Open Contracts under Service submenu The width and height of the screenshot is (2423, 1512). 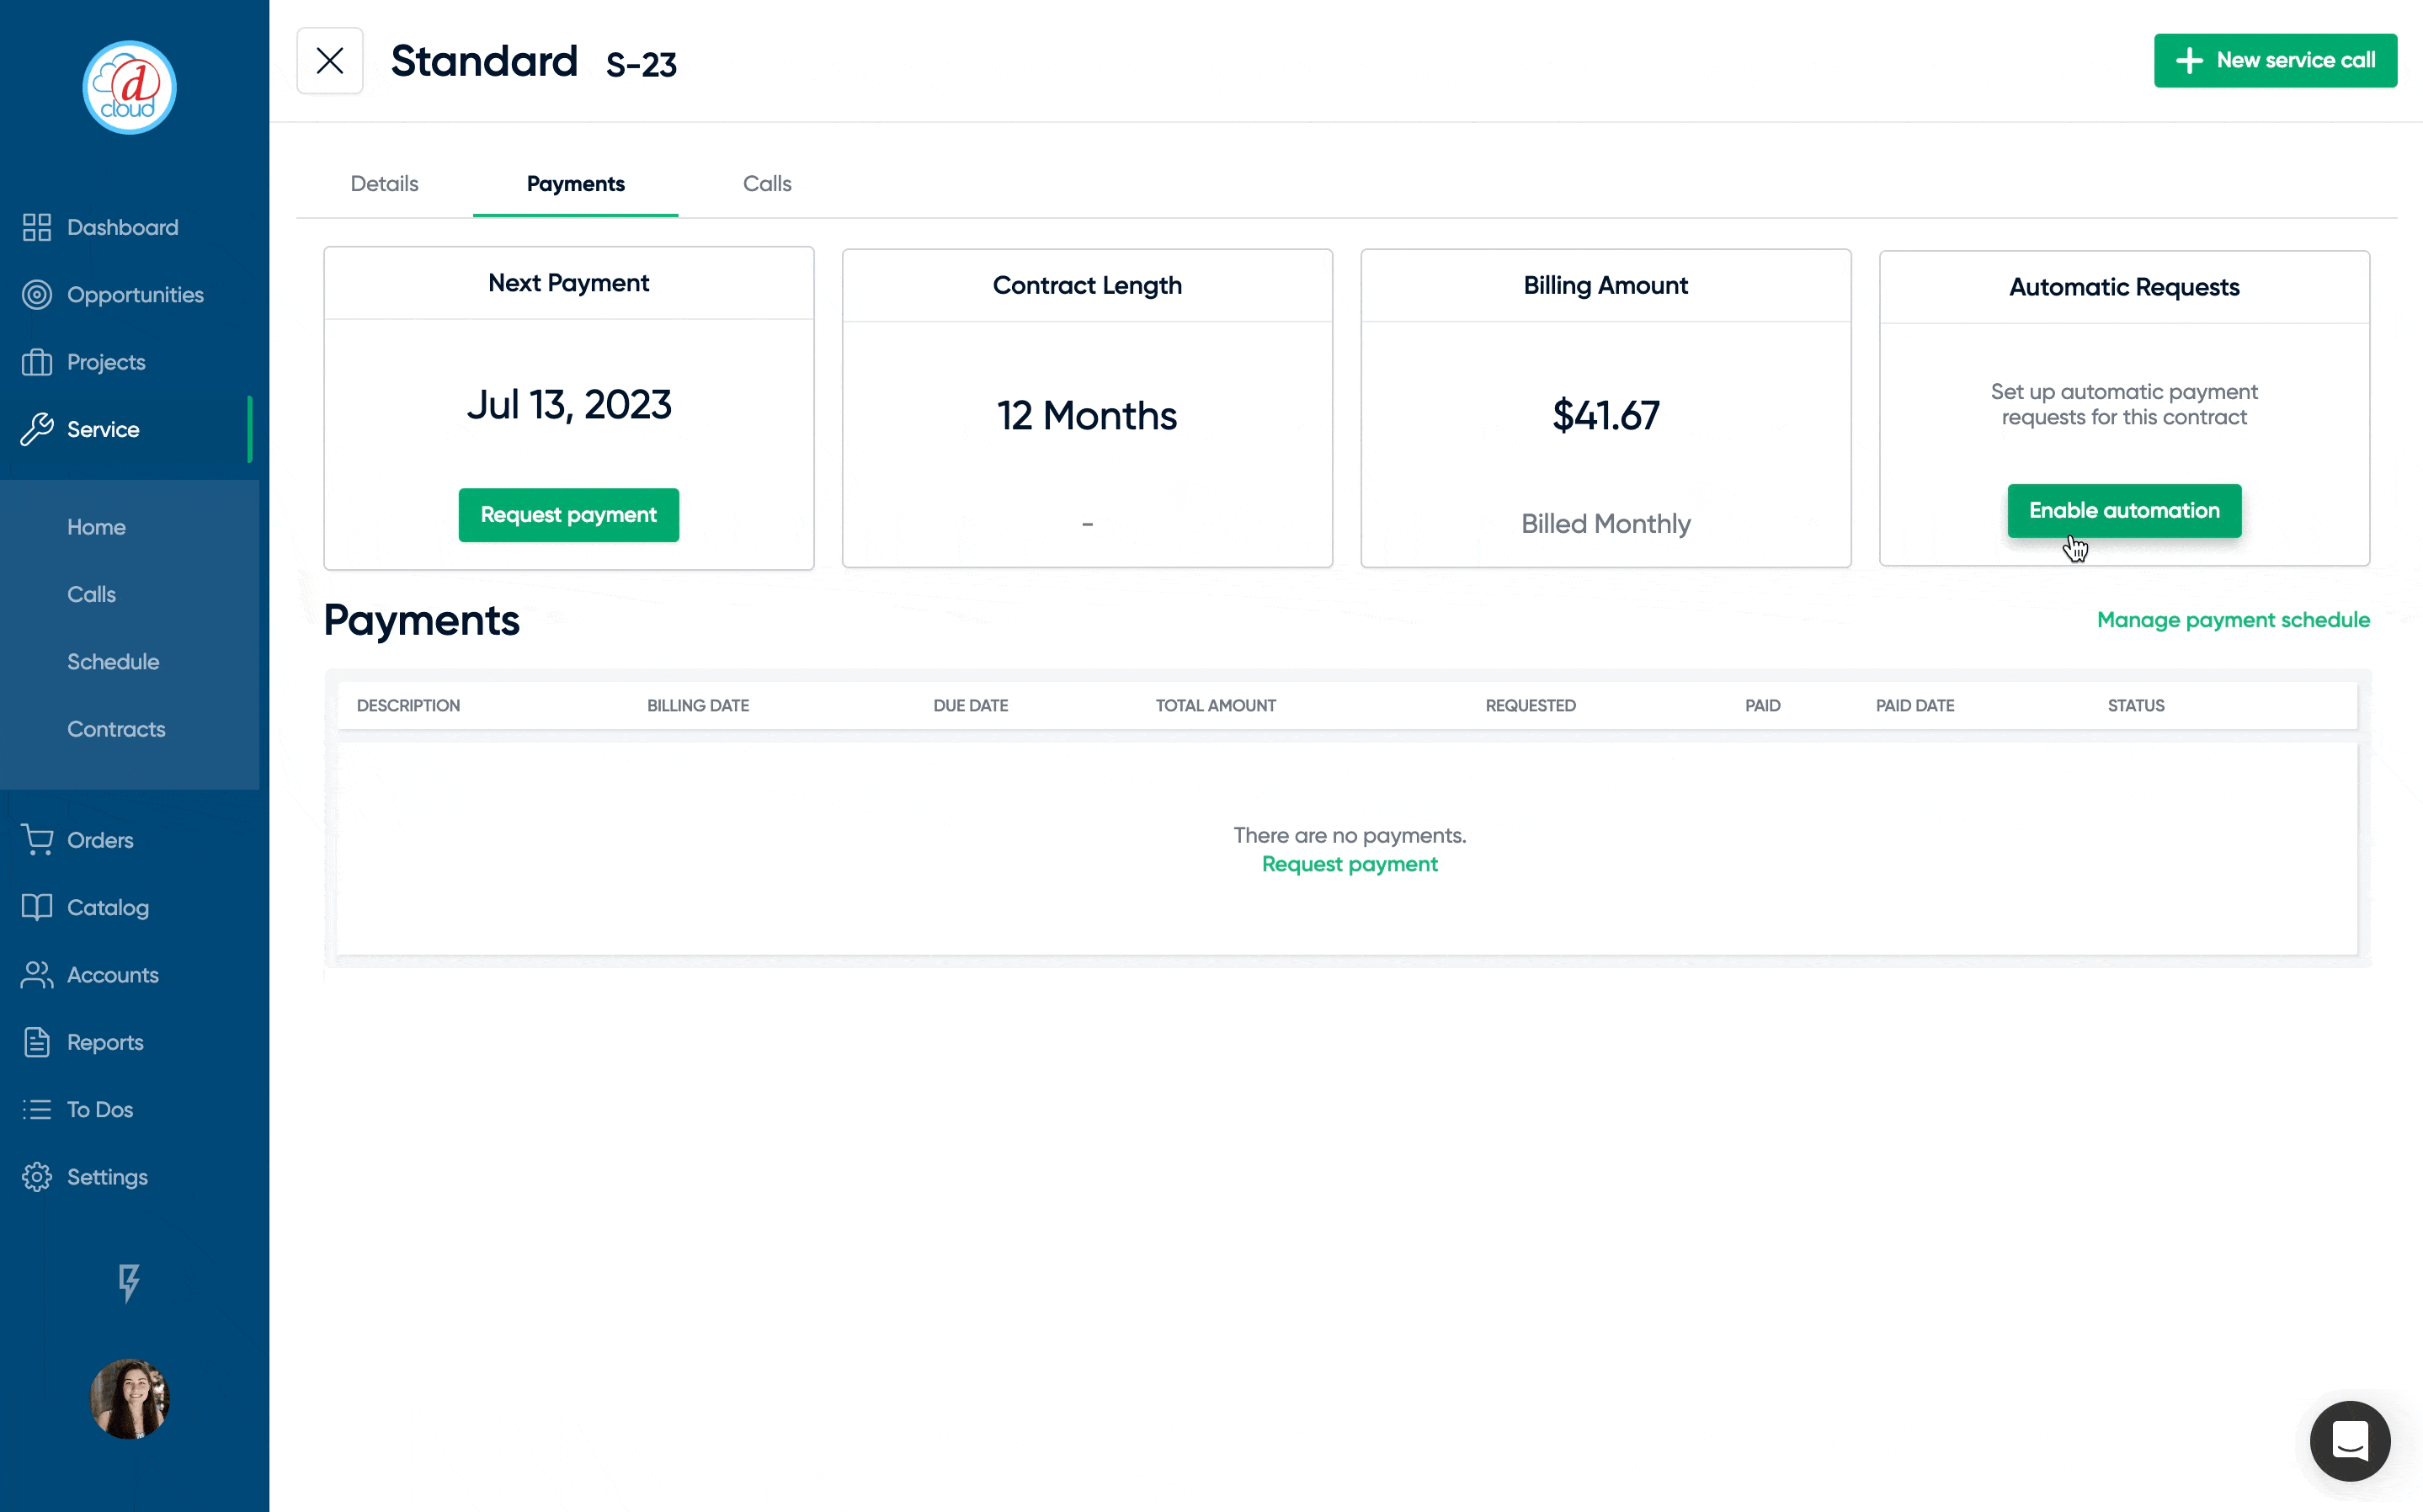116,729
